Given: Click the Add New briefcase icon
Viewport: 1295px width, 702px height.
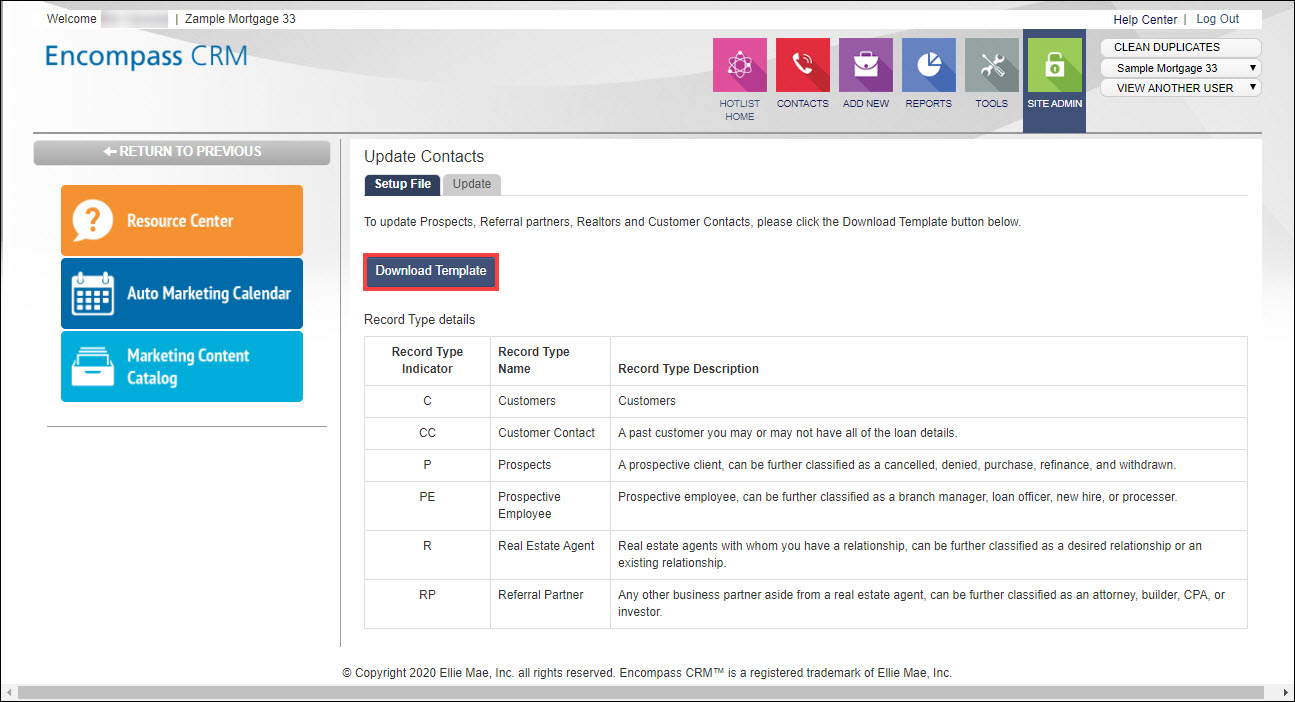Looking at the screenshot, I should point(865,66).
